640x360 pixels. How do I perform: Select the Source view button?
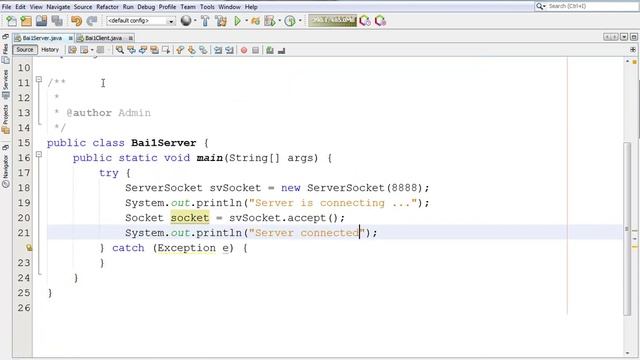point(25,50)
